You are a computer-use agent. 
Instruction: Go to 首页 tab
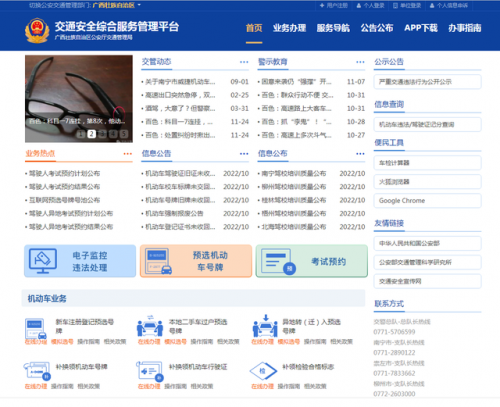254,28
